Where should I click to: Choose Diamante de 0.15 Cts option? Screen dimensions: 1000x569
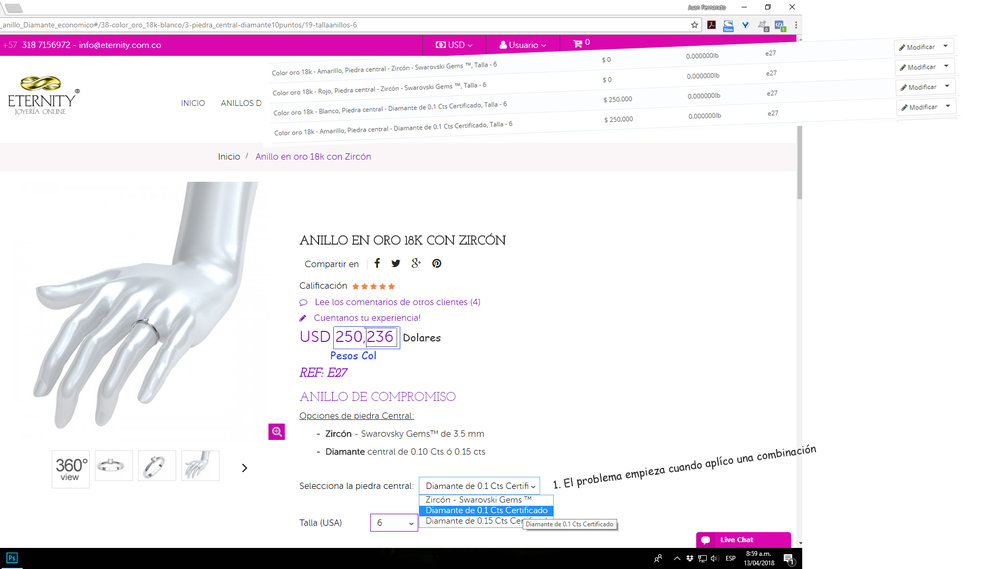coord(472,521)
